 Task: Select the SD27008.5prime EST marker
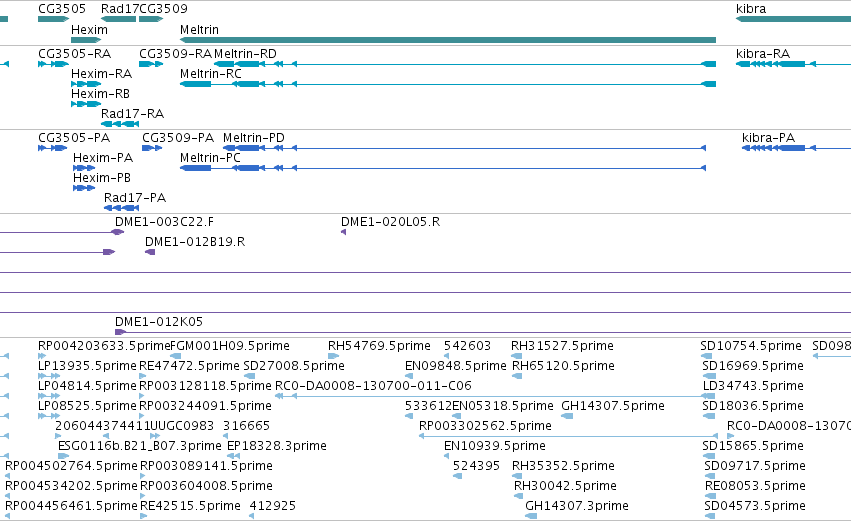[x=250, y=376]
